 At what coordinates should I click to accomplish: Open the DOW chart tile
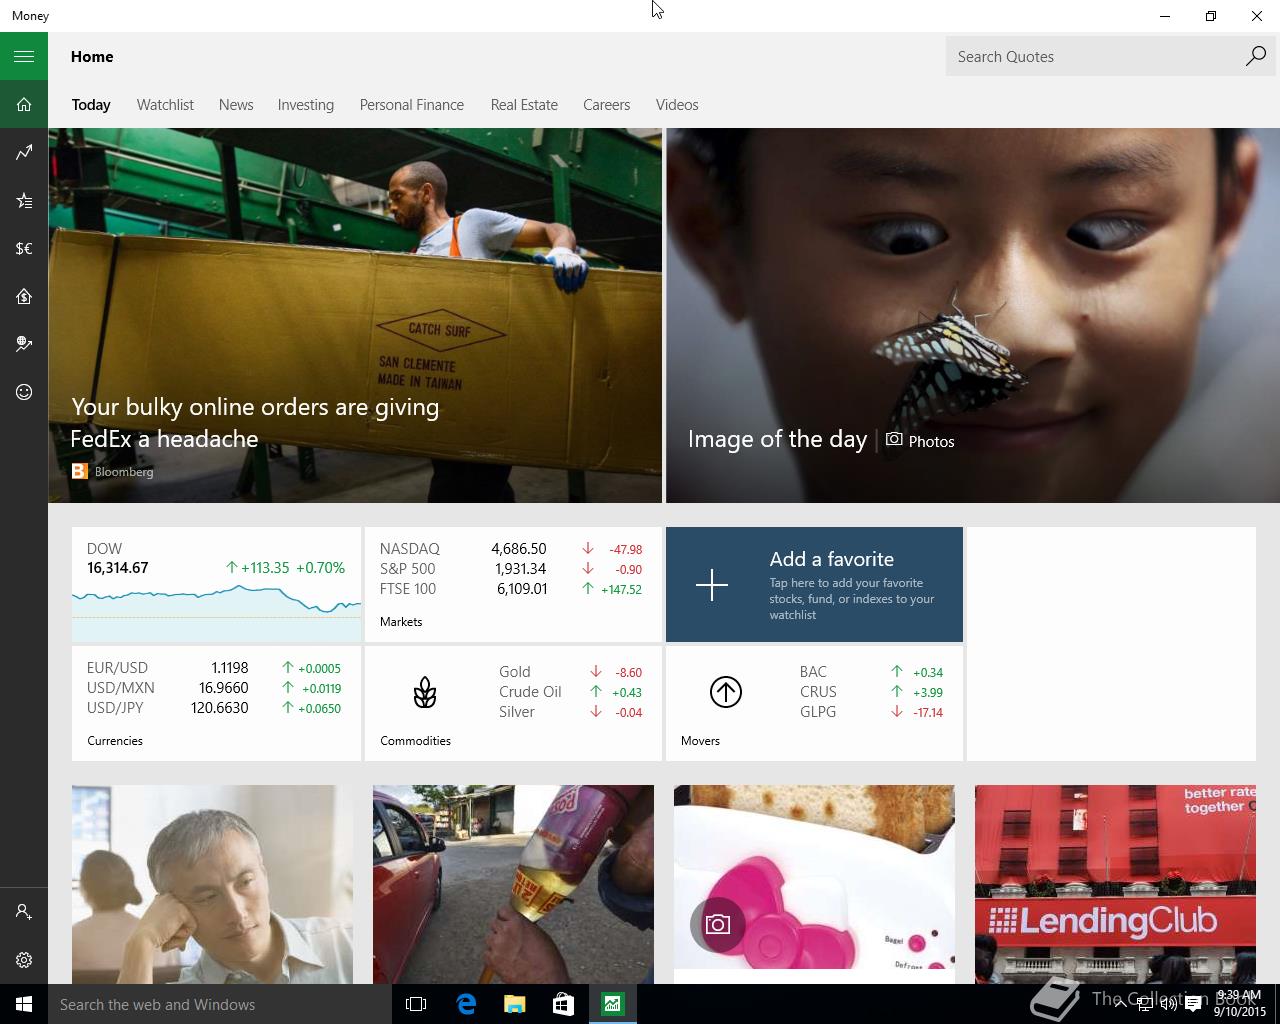point(216,584)
